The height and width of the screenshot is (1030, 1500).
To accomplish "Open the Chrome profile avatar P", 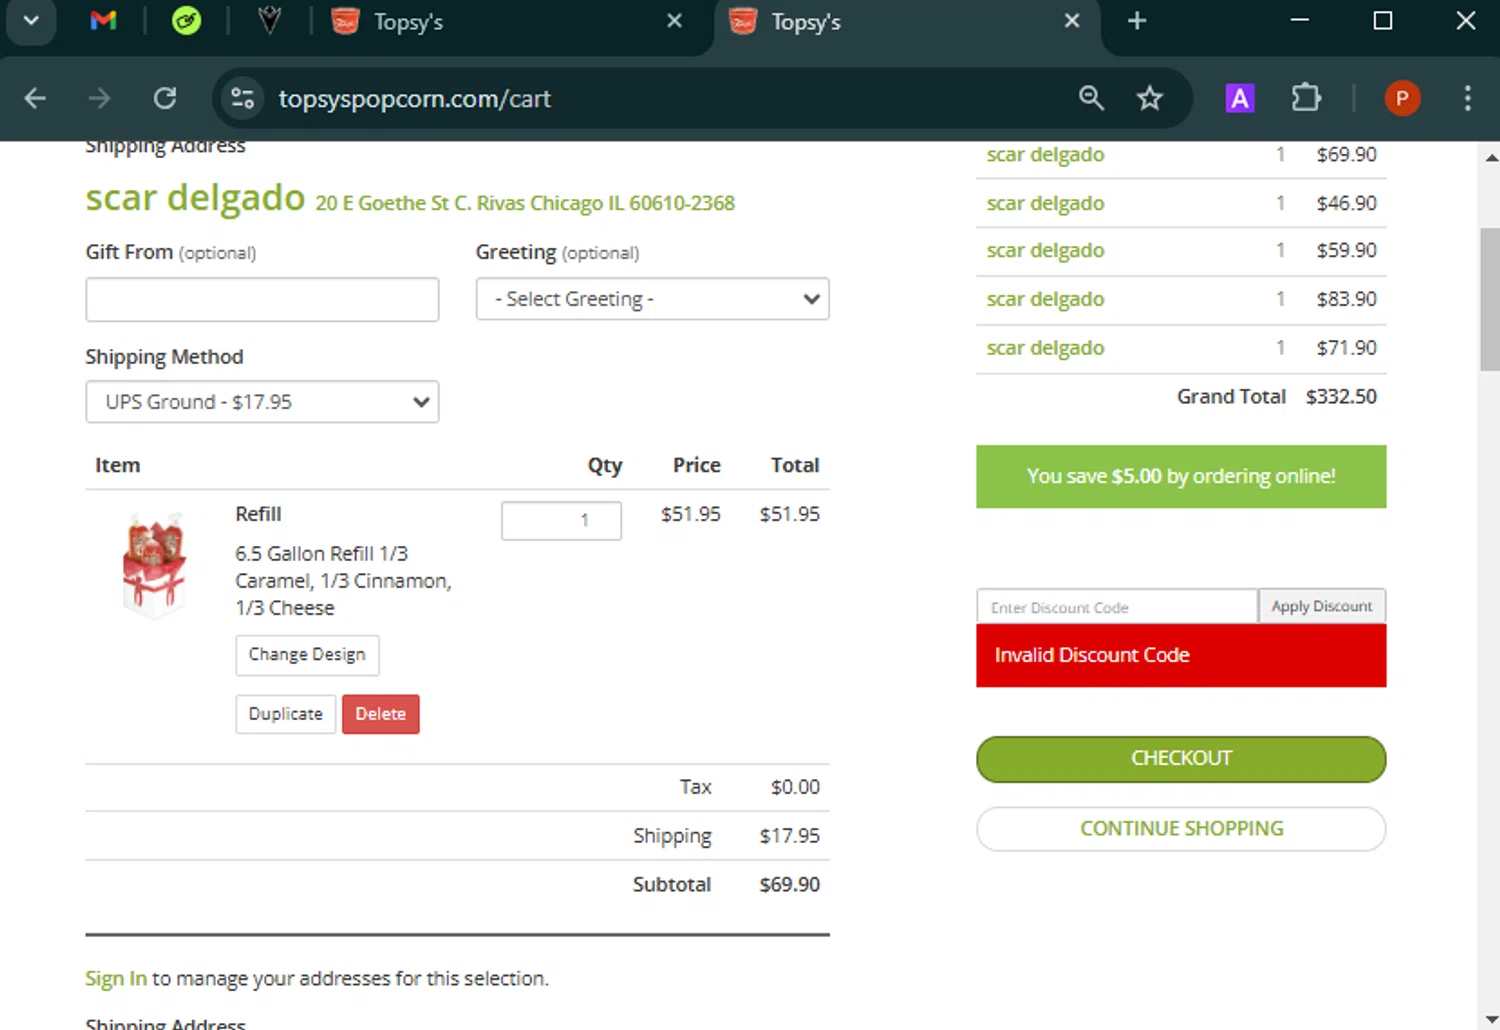I will 1402,98.
